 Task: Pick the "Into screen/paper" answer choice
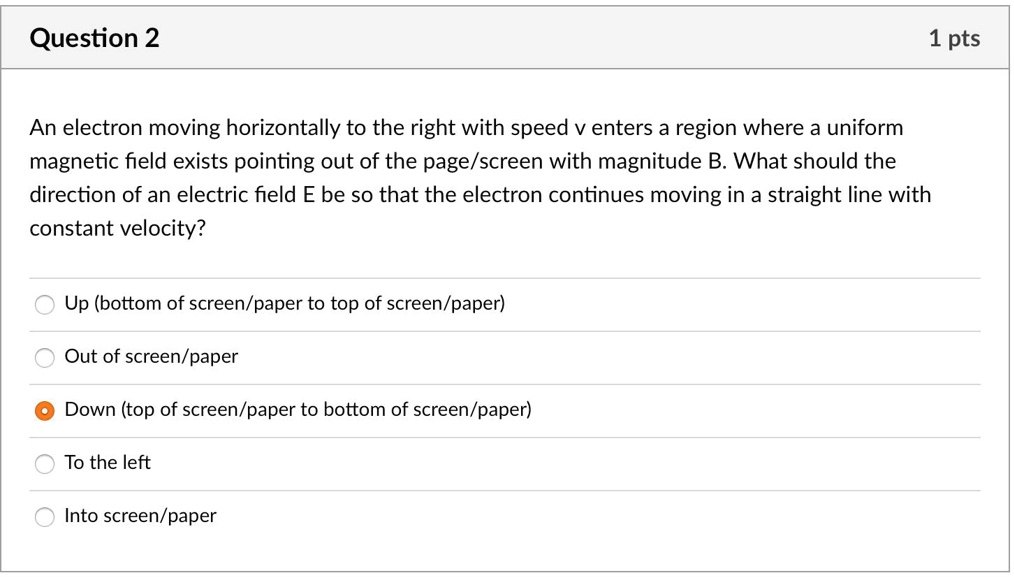(44, 516)
